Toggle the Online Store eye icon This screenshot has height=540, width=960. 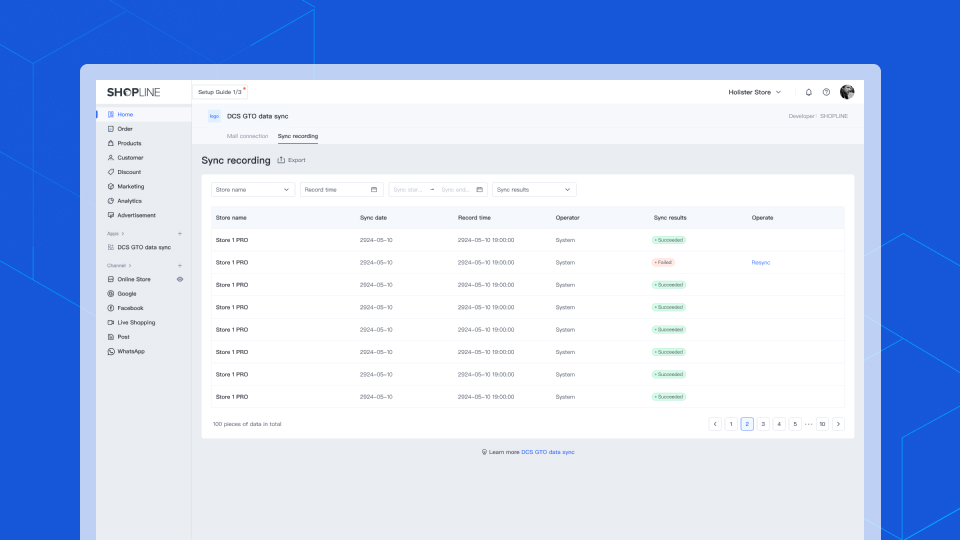180,279
